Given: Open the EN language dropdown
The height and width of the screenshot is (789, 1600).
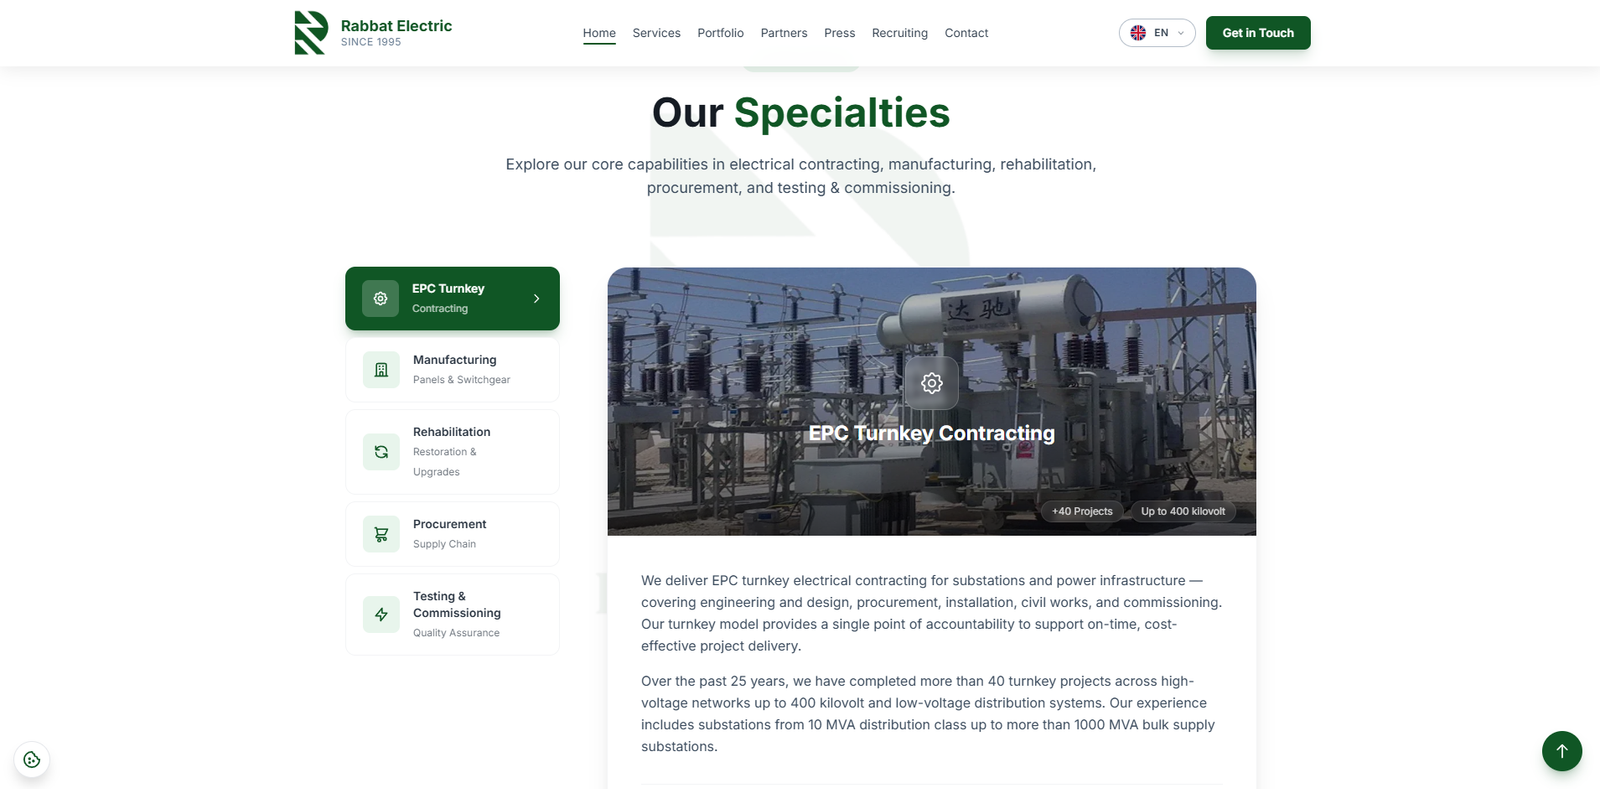Looking at the screenshot, I should pyautogui.click(x=1157, y=33).
